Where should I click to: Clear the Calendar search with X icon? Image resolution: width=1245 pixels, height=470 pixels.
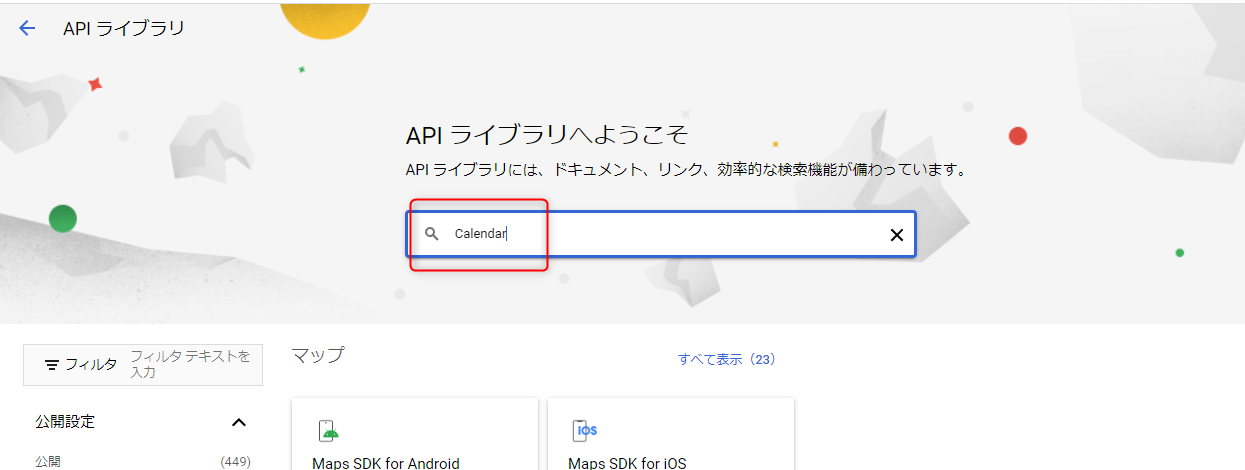tap(896, 235)
